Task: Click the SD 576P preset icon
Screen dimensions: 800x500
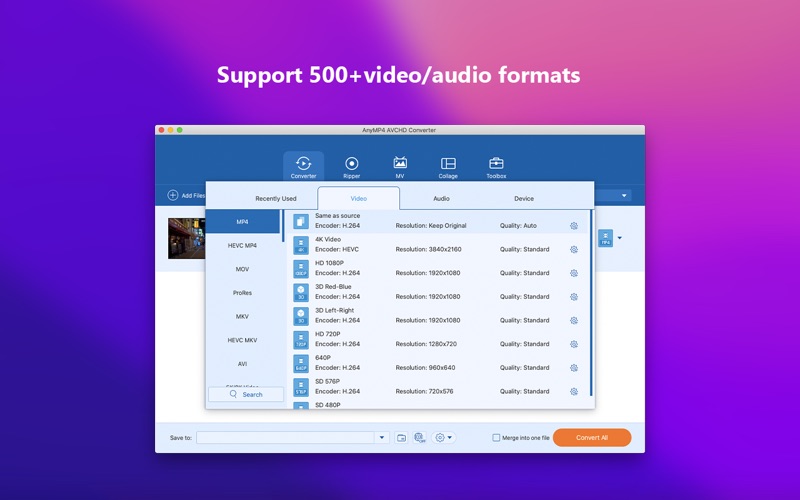Action: (x=301, y=387)
